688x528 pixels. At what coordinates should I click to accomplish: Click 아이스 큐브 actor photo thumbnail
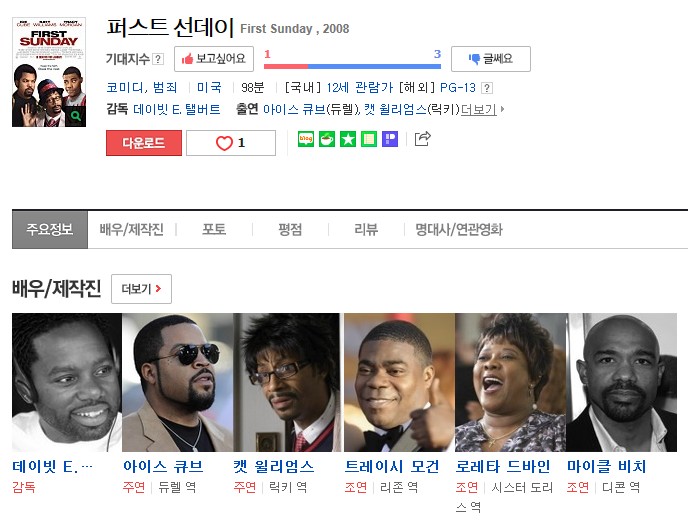coord(178,382)
